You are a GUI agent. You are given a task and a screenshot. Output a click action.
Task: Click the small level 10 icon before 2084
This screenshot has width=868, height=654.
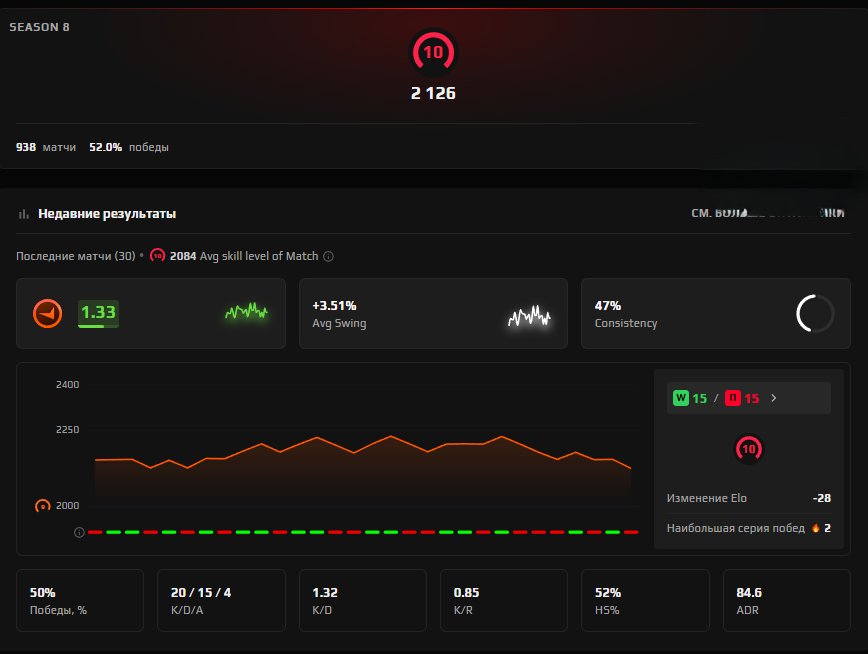(158, 256)
